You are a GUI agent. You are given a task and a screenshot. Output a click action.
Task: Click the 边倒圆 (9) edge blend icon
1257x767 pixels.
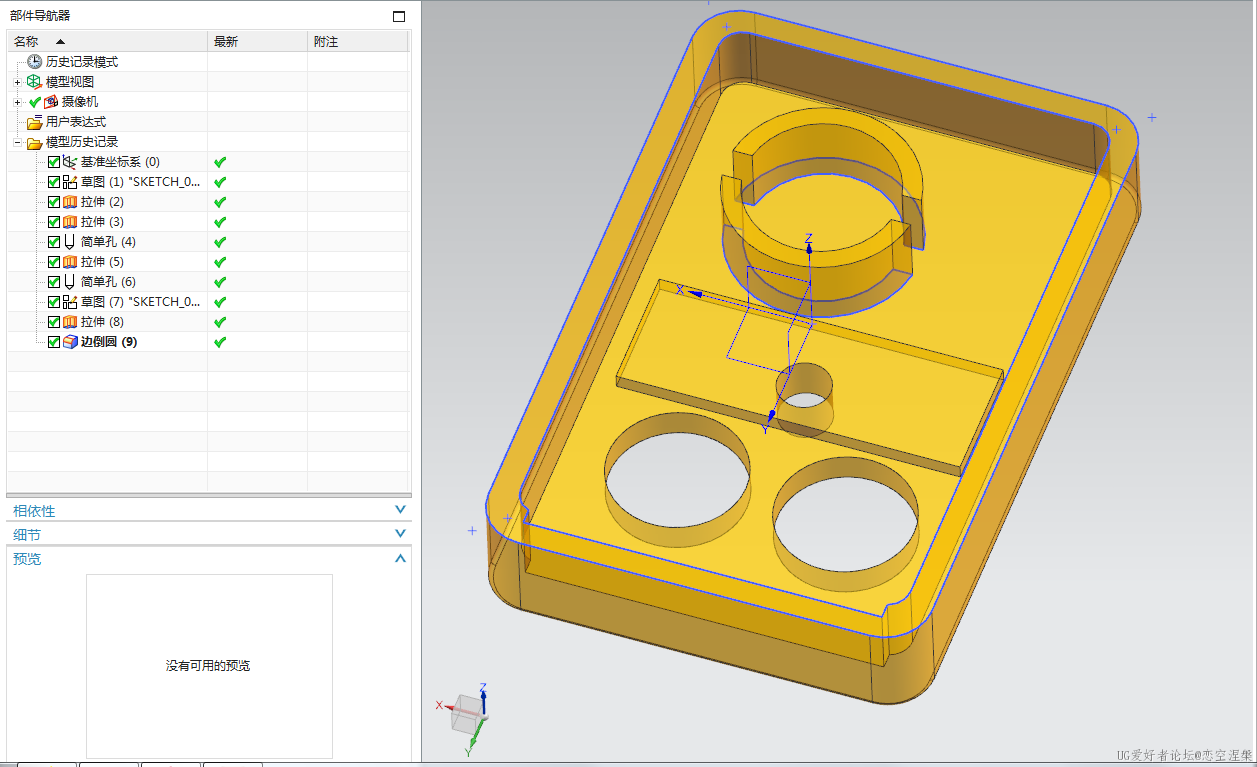(70, 342)
